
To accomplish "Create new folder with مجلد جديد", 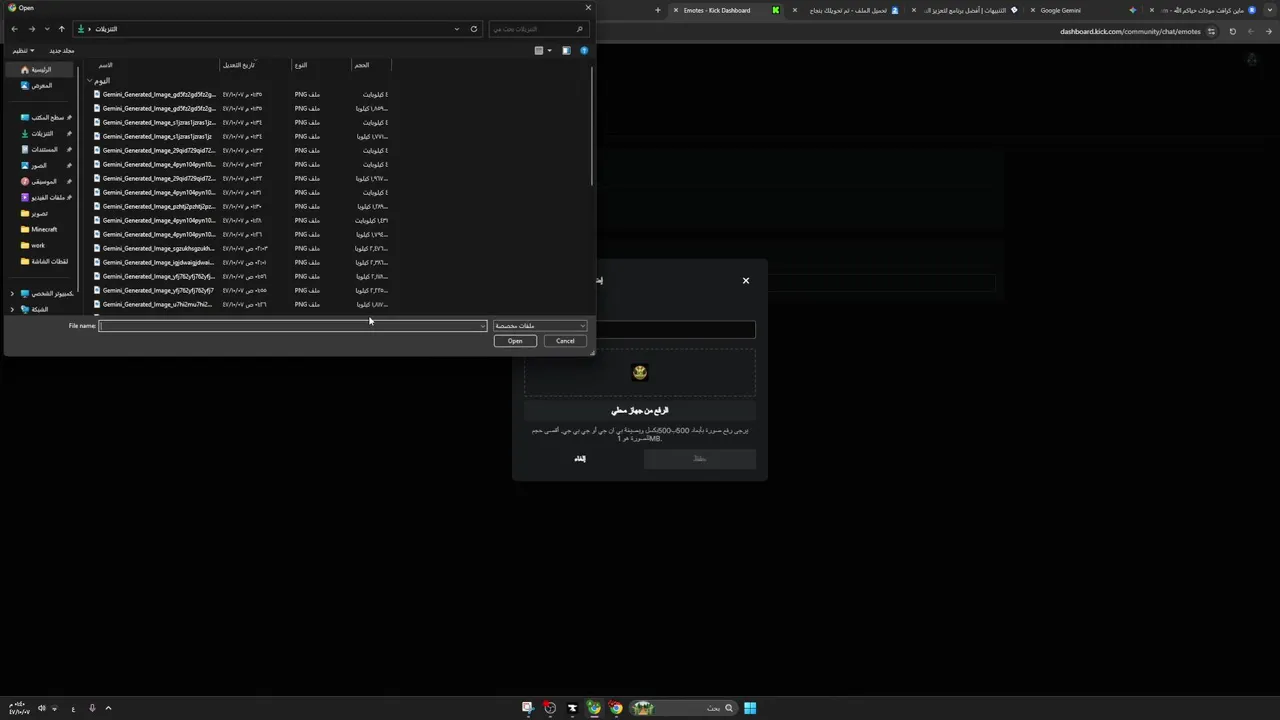I will click(62, 50).
